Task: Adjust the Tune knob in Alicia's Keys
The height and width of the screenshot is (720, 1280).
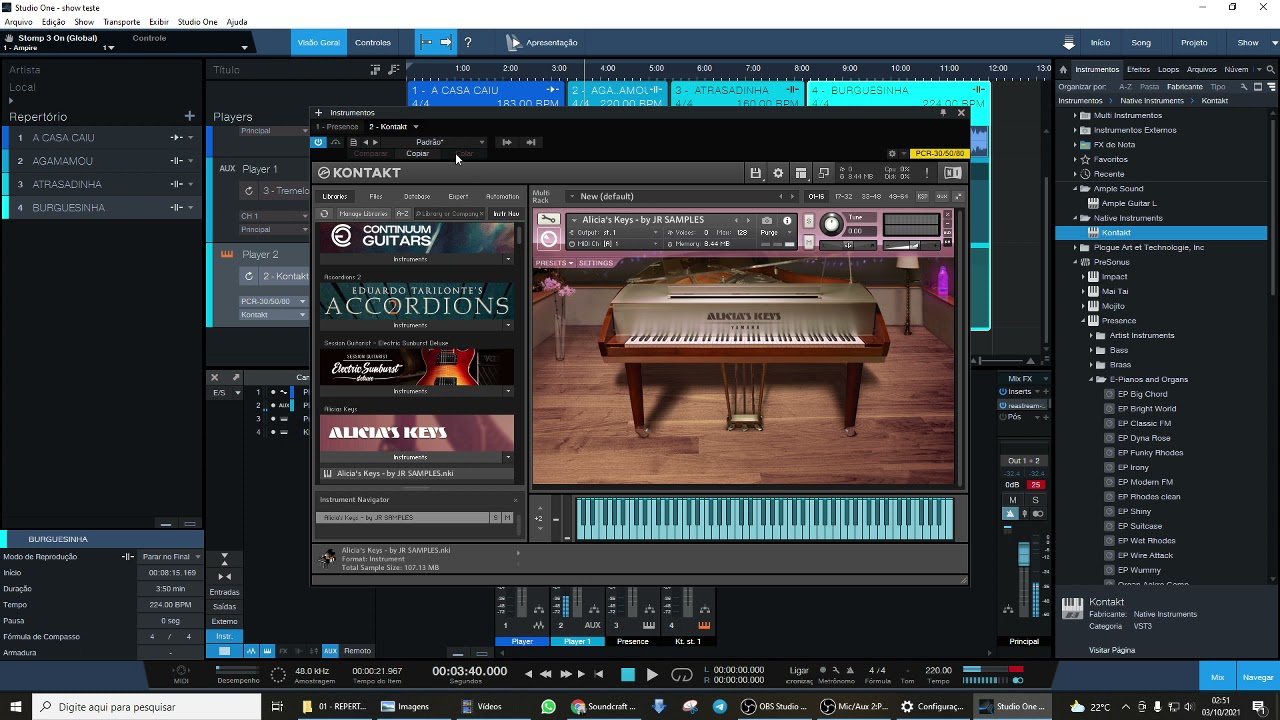Action: [x=830, y=226]
